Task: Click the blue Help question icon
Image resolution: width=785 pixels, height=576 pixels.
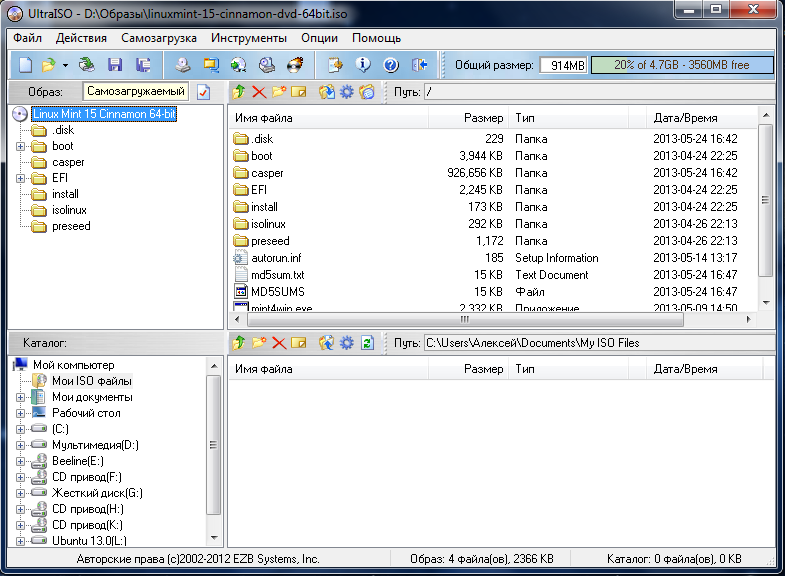Action: 391,65
